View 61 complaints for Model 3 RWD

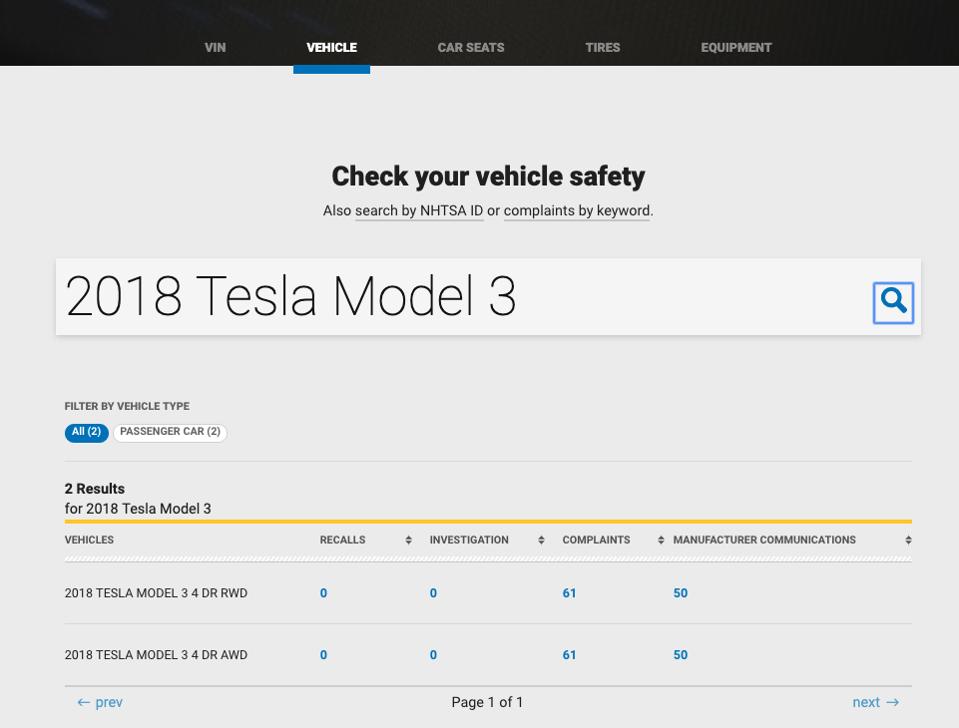tap(569, 592)
